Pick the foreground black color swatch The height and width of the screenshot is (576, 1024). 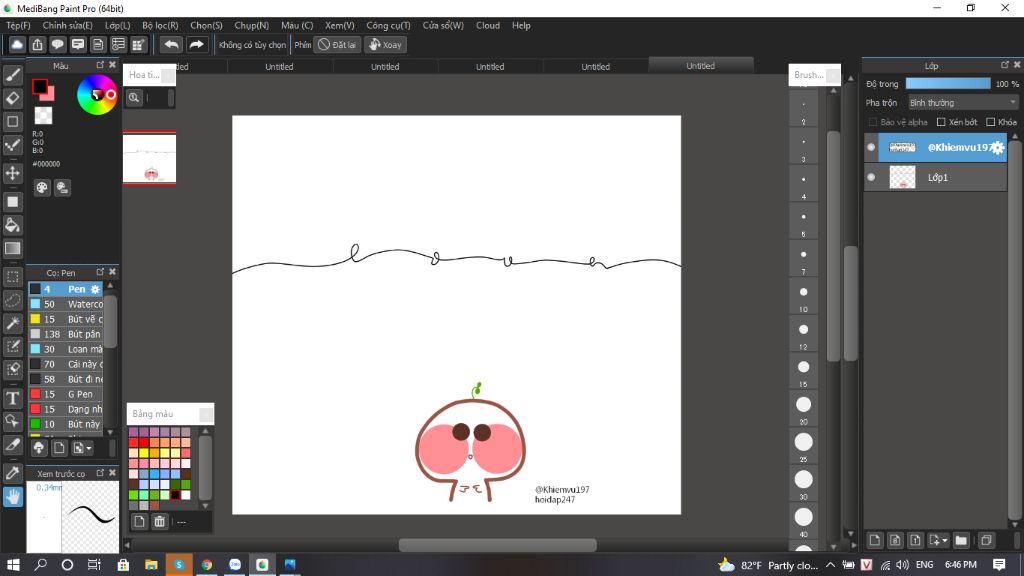(40, 86)
